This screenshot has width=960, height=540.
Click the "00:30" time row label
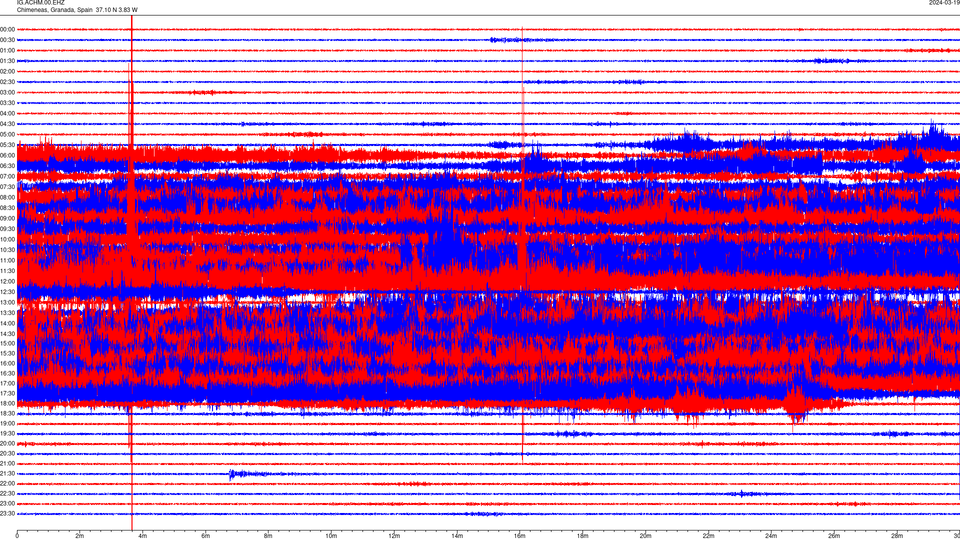point(7,40)
